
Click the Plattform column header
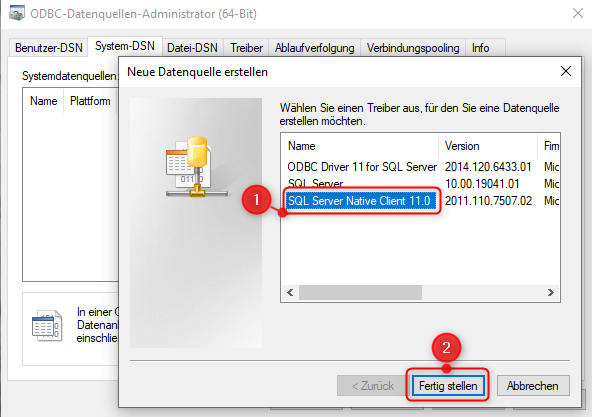[x=90, y=101]
